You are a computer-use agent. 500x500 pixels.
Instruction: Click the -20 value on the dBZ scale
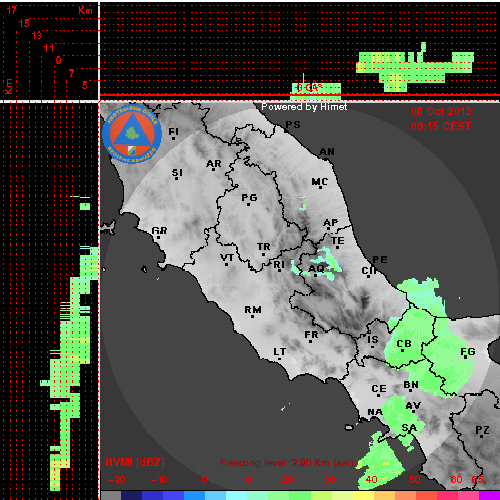(x=117, y=480)
